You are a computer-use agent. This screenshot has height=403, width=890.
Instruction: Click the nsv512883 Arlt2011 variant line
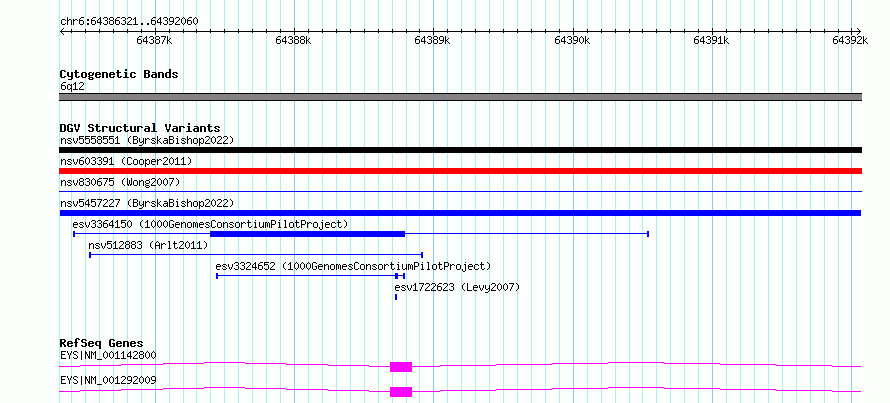pos(256,255)
